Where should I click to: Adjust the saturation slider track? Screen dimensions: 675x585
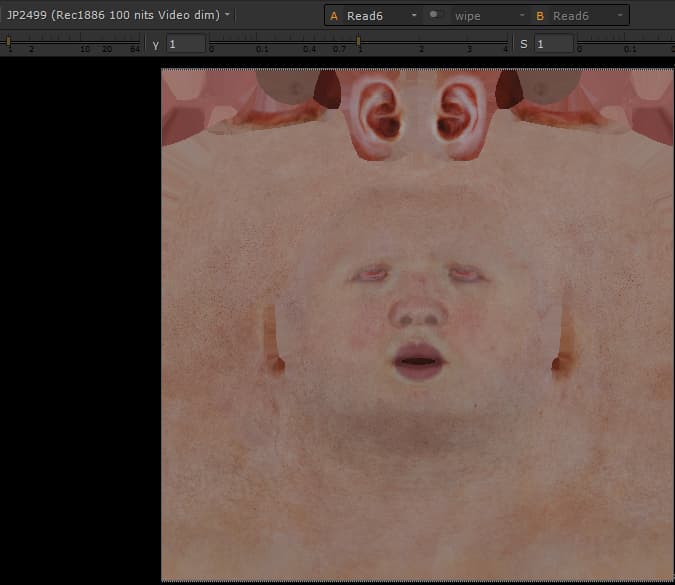(626, 43)
